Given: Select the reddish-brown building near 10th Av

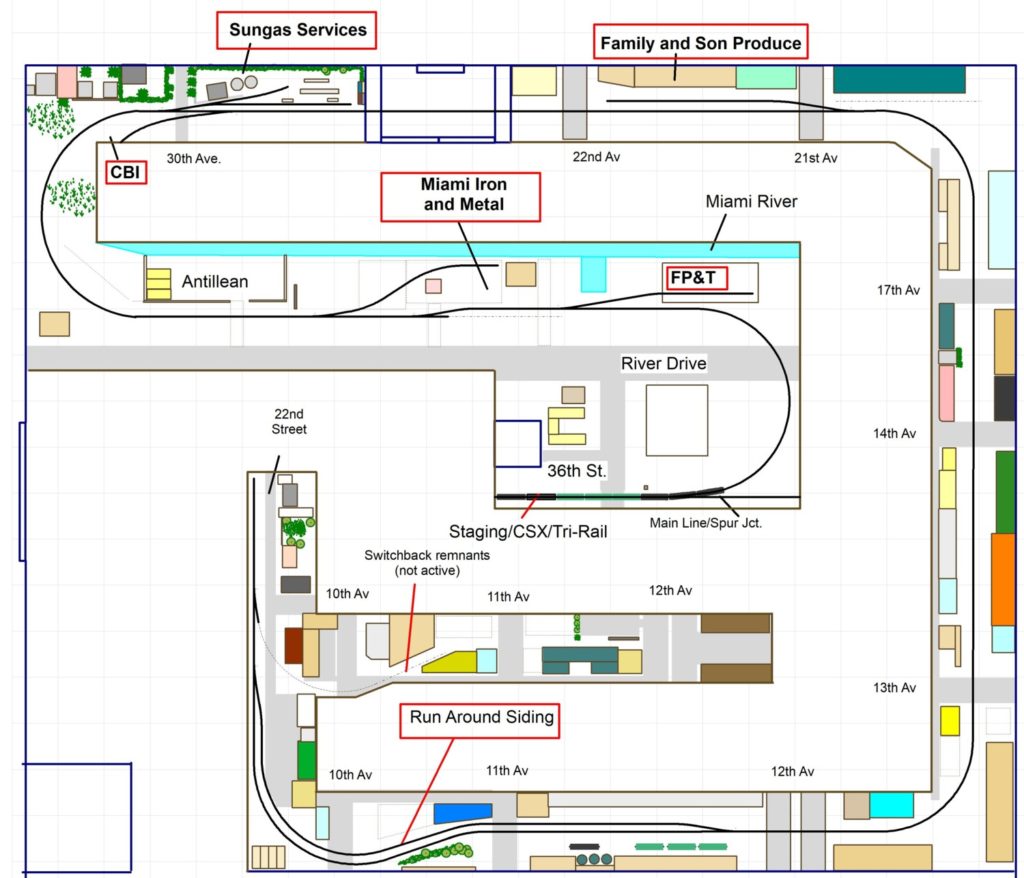Looking at the screenshot, I should tap(293, 645).
